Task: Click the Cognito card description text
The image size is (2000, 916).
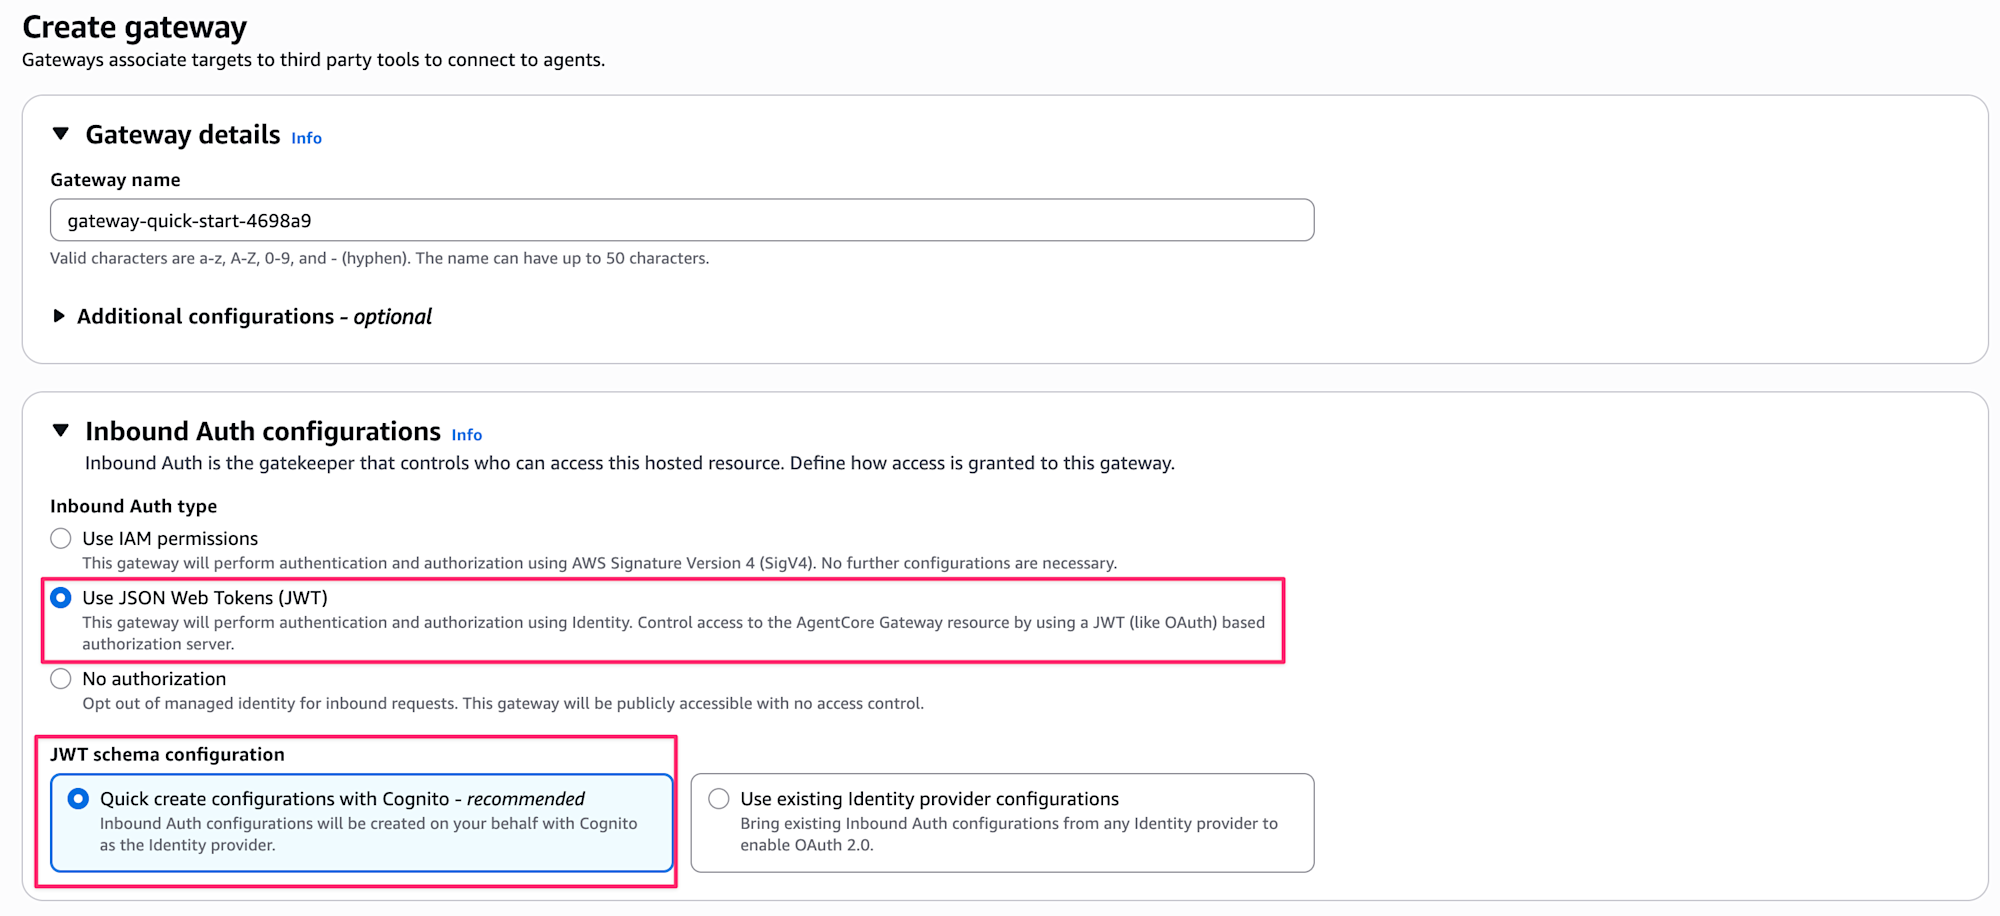Action: coord(368,834)
